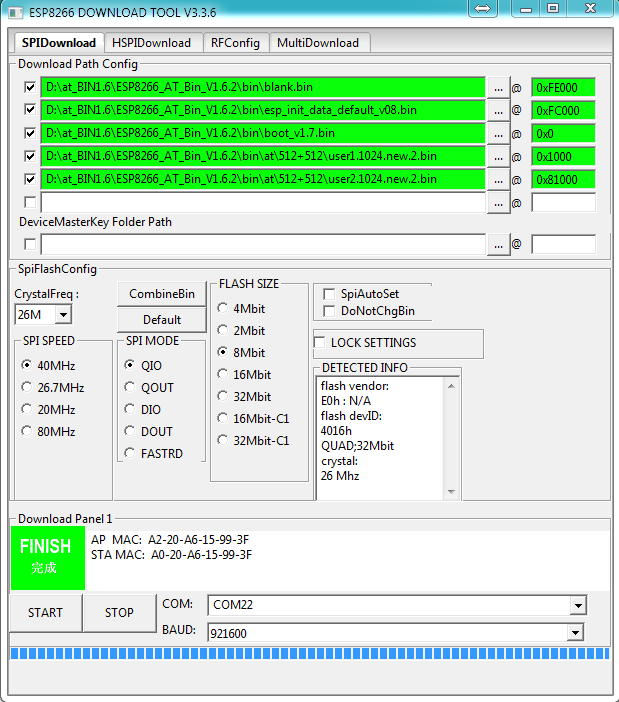The width and height of the screenshot is (619, 702).
Task: Click the blank.bin file path field
Action: tap(263, 87)
